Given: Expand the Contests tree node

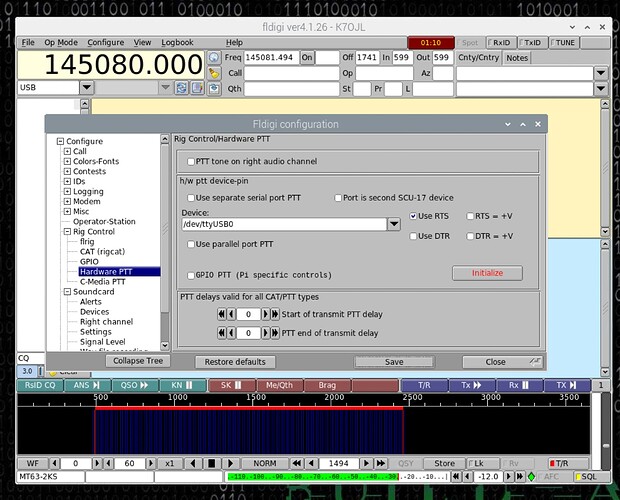Looking at the screenshot, I should pyautogui.click(x=67, y=171).
